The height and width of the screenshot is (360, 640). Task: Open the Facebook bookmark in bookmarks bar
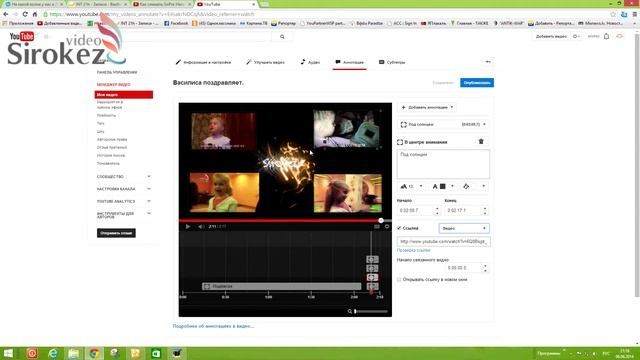coord(176,23)
